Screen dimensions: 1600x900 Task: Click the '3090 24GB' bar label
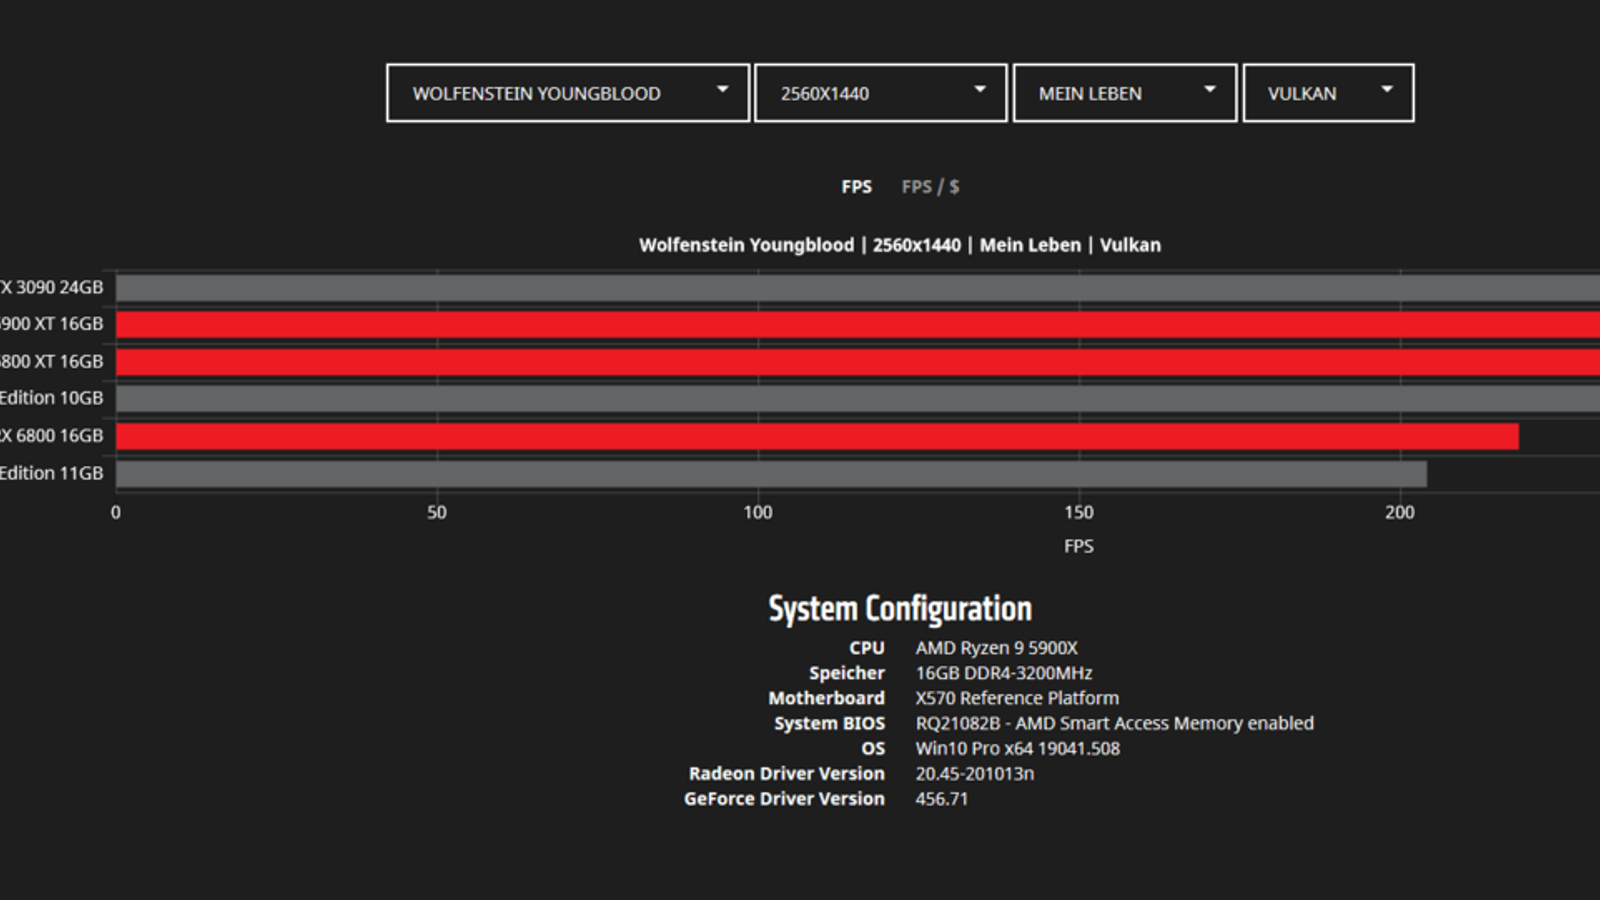52,288
